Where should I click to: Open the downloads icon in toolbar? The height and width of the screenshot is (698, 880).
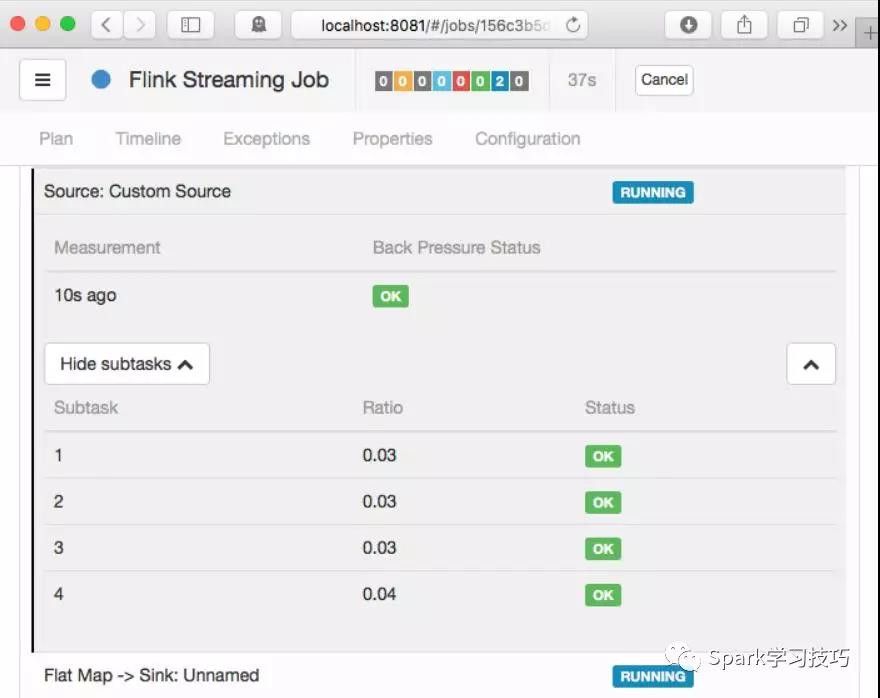coord(688,25)
